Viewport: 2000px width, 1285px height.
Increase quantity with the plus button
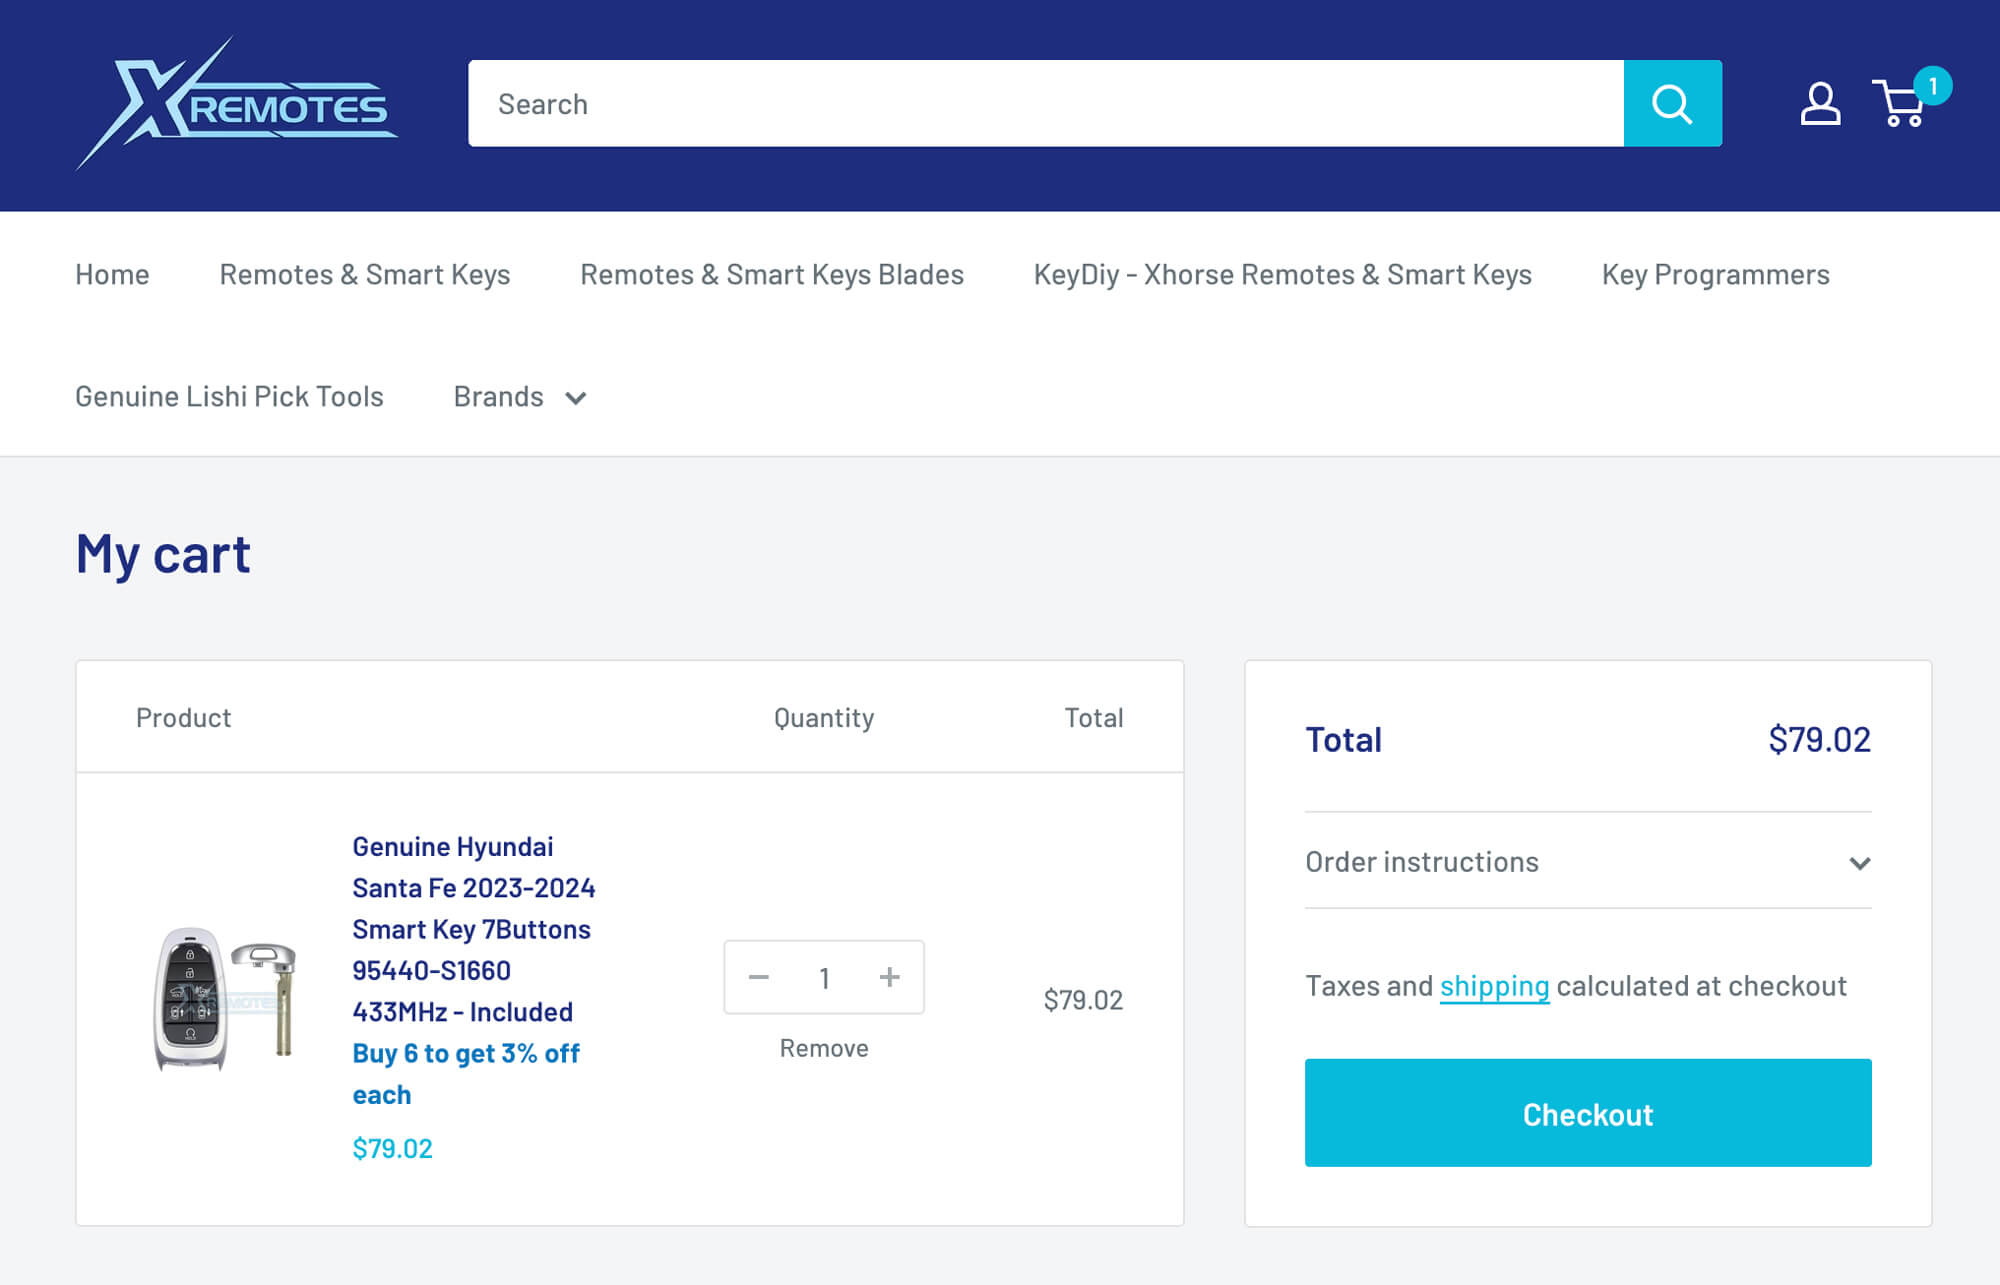click(x=889, y=977)
